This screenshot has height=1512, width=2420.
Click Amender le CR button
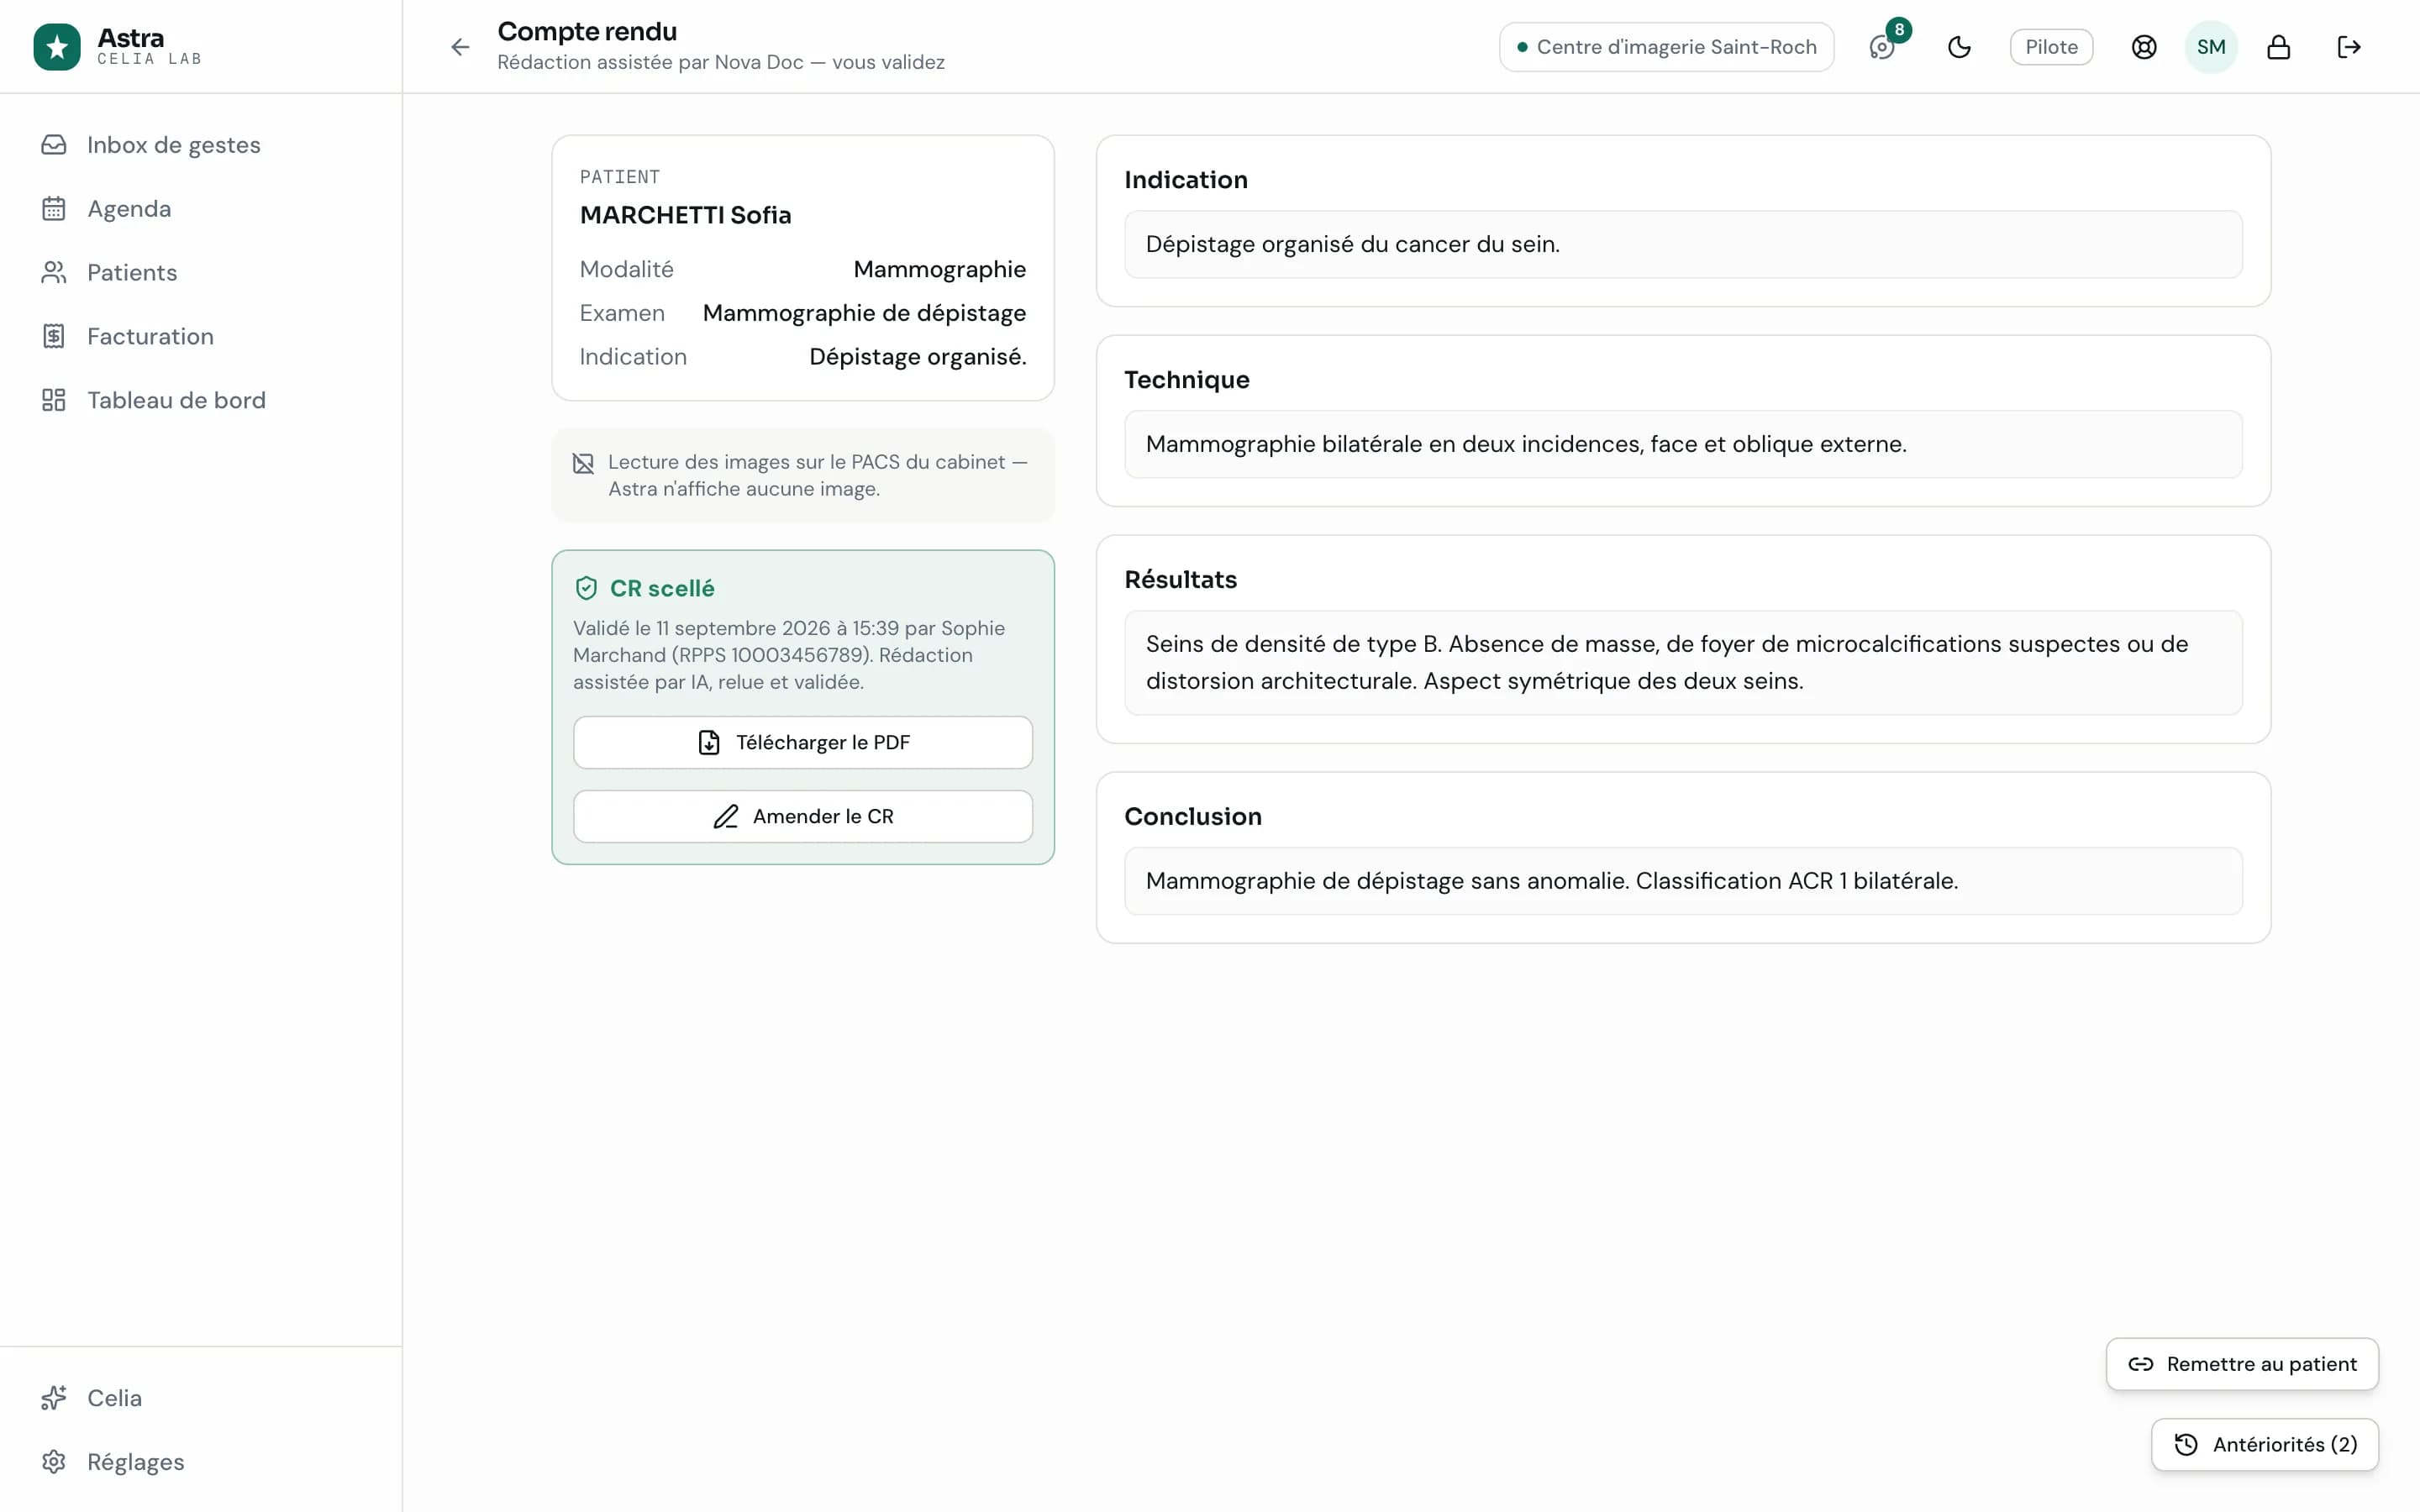point(803,816)
